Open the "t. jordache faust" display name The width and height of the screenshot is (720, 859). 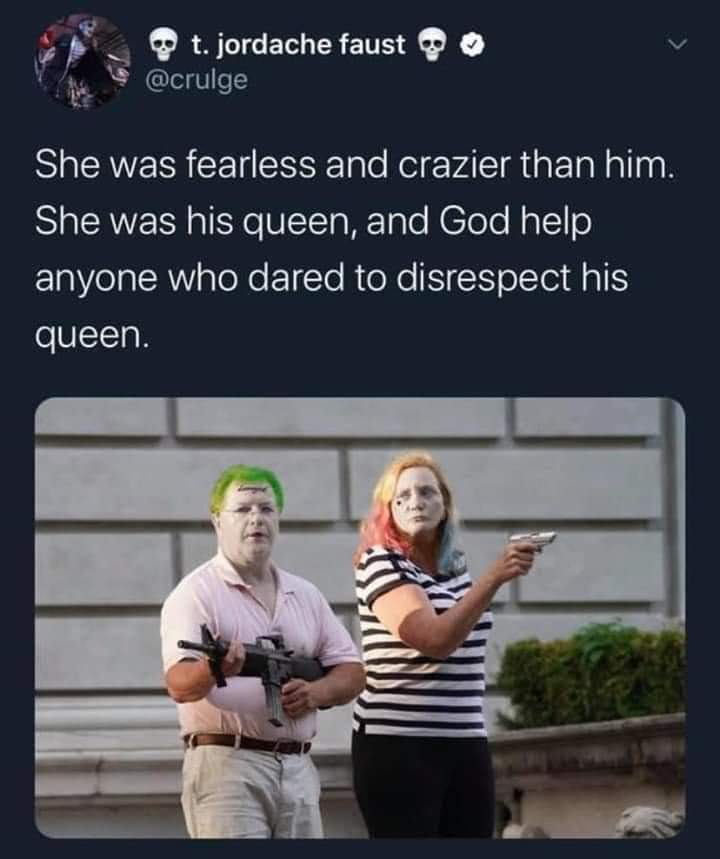298,45
